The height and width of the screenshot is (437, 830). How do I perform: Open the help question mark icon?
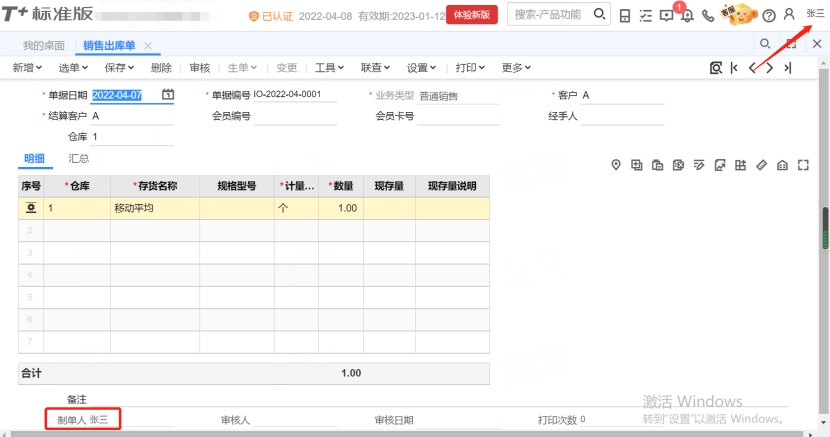[769, 16]
